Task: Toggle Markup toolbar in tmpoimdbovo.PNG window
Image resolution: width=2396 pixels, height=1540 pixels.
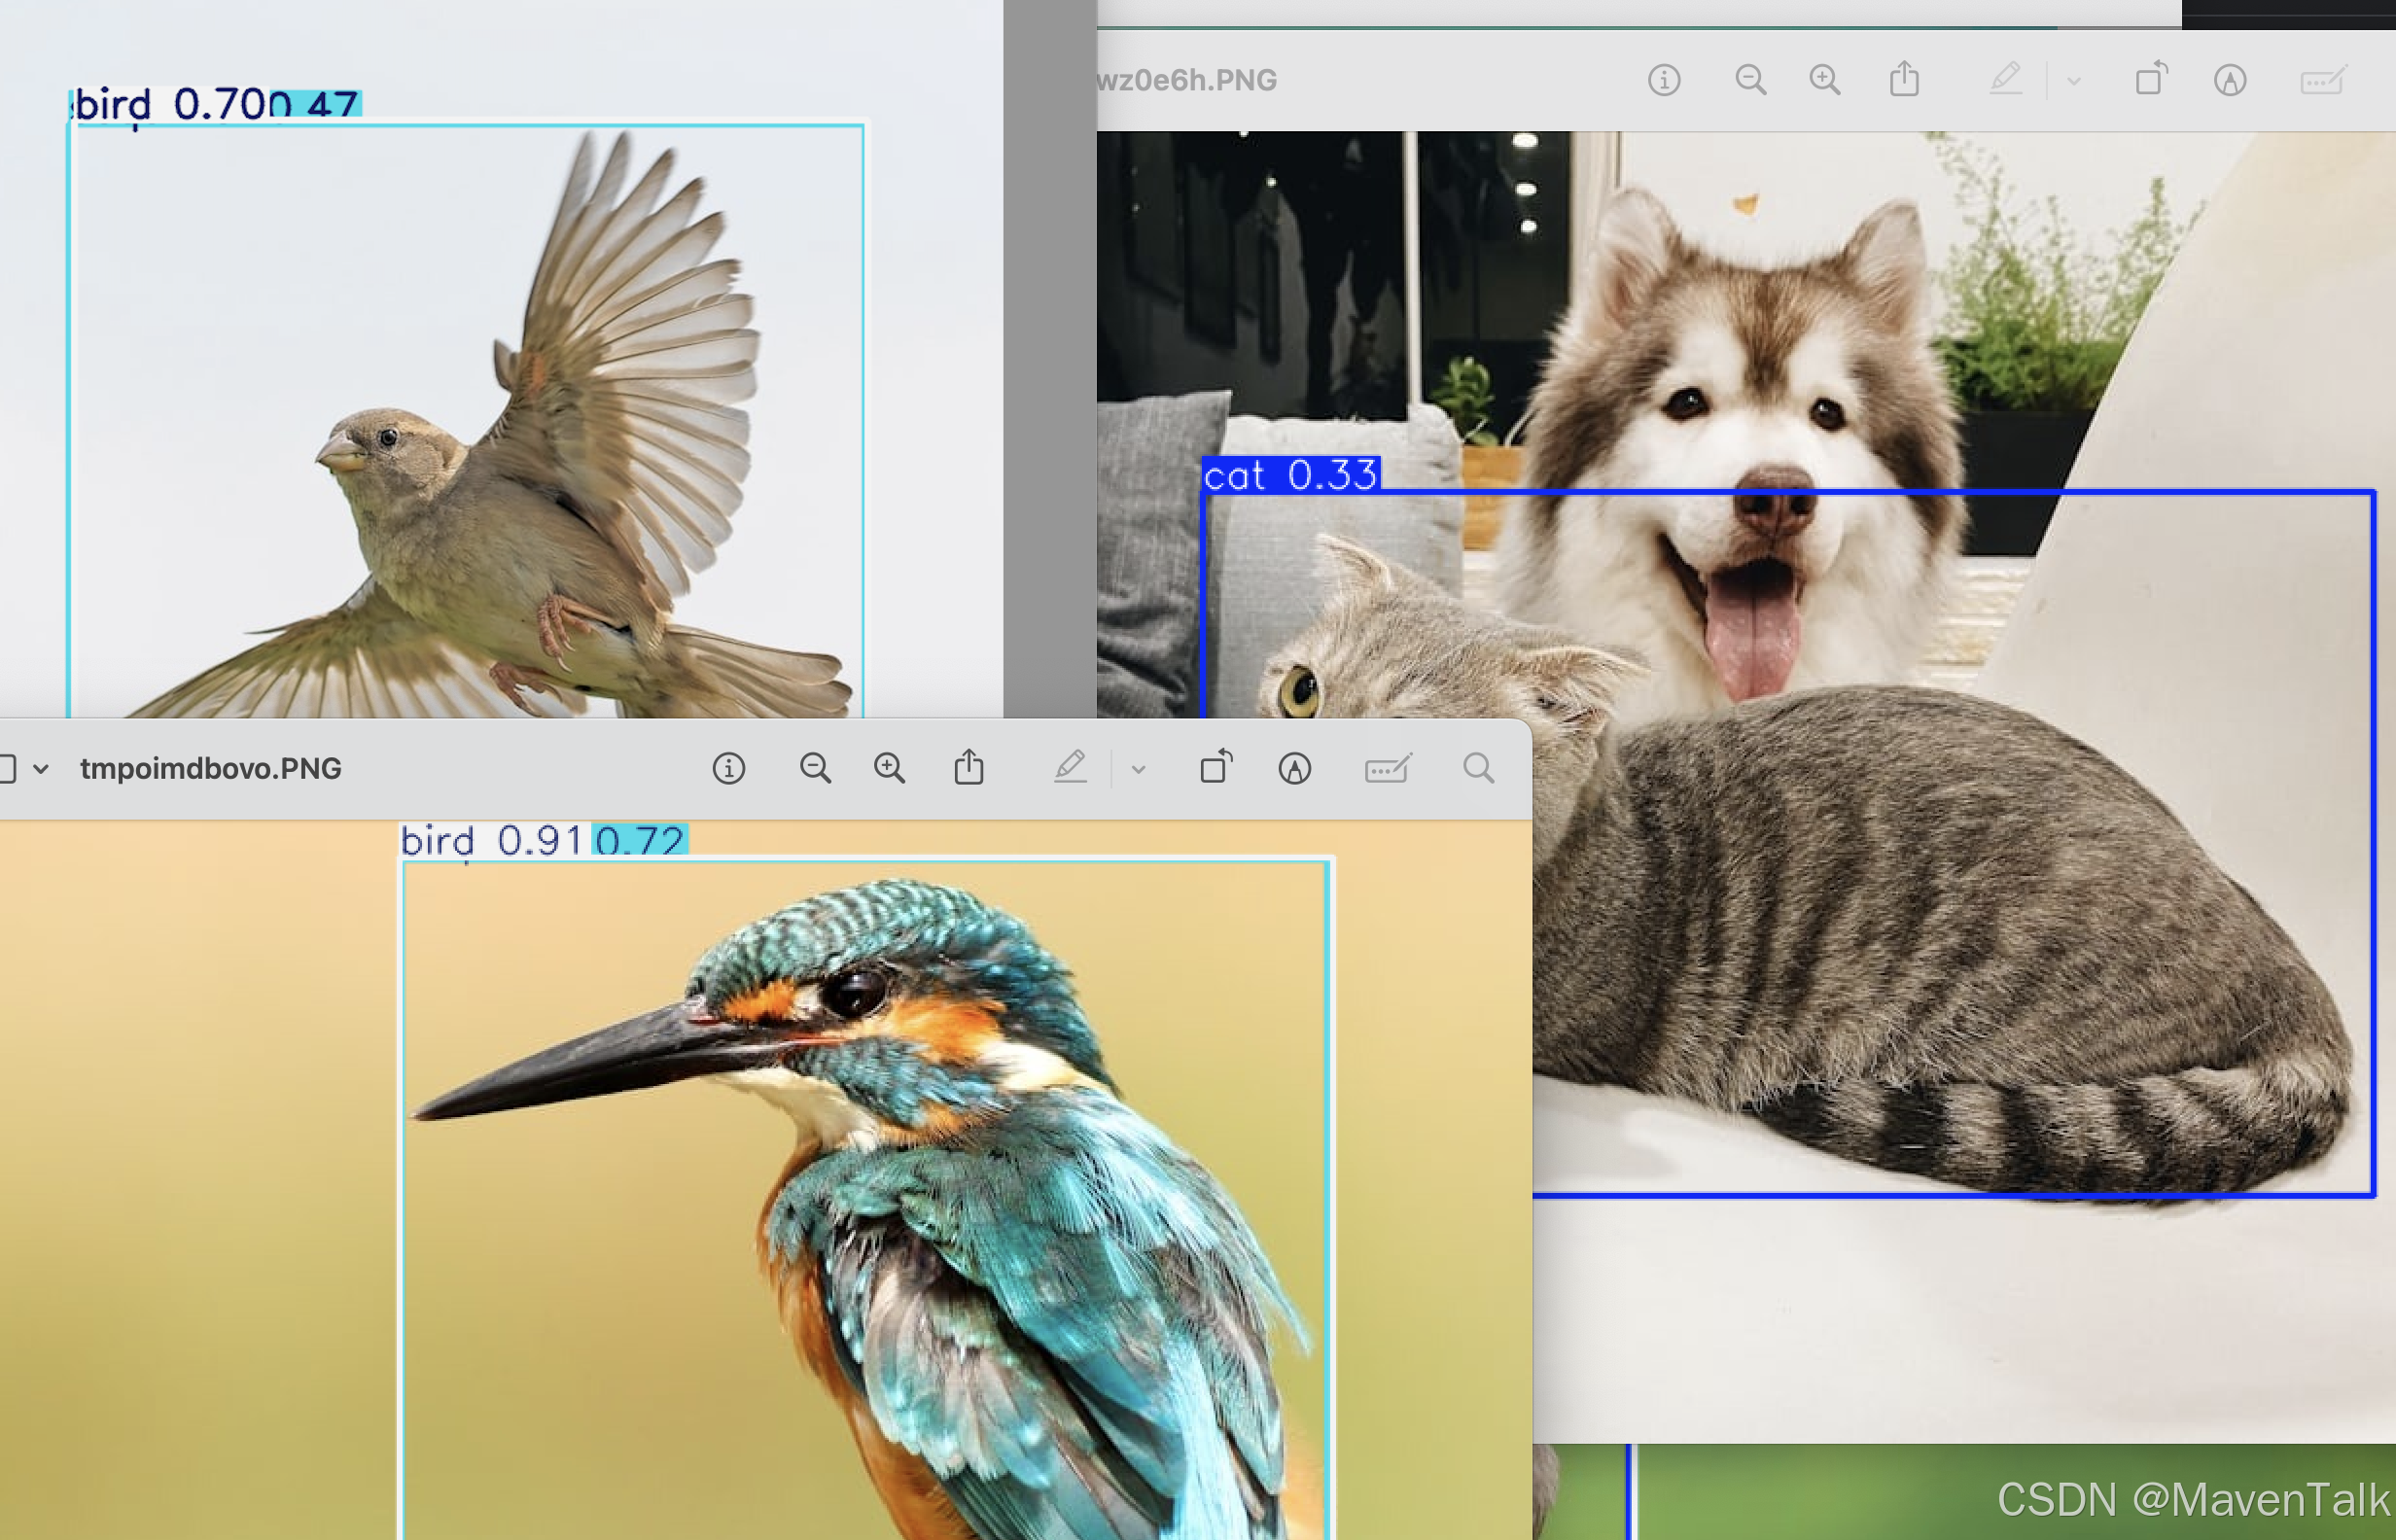Action: (1294, 769)
